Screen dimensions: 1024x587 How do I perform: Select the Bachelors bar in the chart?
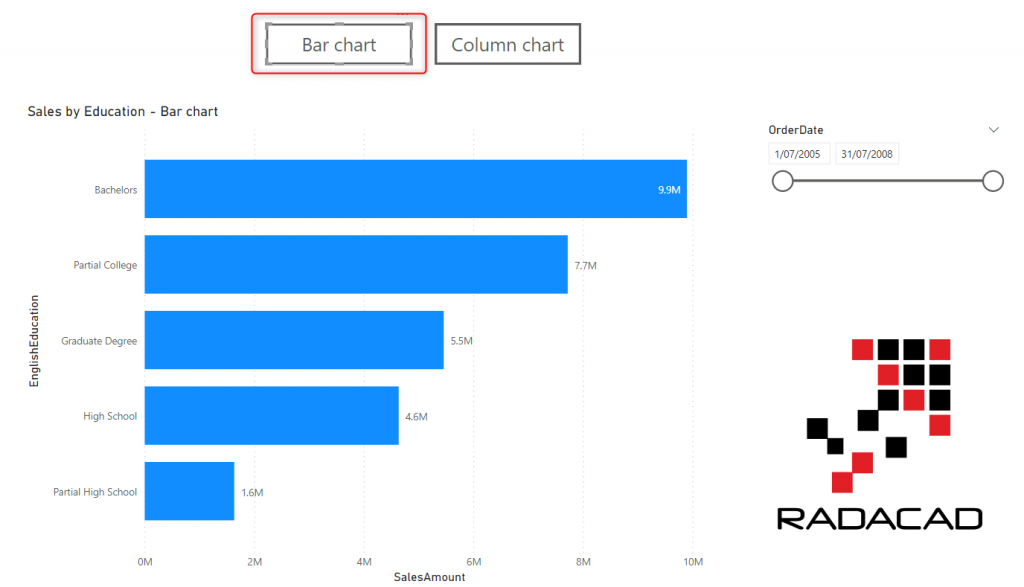[x=415, y=189]
